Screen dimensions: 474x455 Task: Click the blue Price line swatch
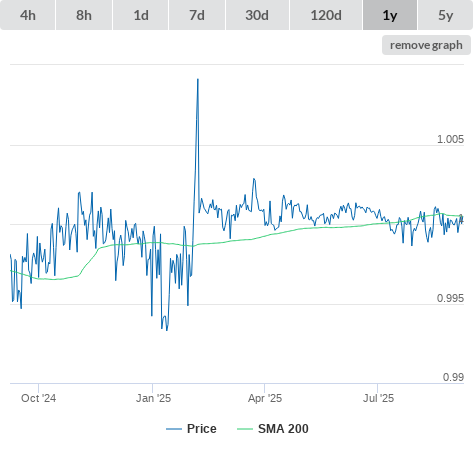click(x=174, y=429)
